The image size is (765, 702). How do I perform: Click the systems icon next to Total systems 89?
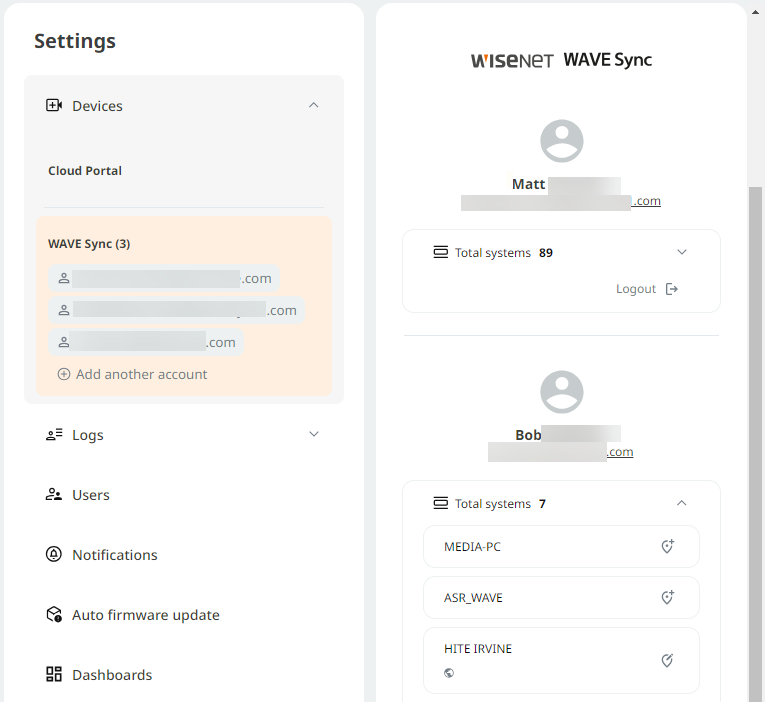click(x=441, y=252)
